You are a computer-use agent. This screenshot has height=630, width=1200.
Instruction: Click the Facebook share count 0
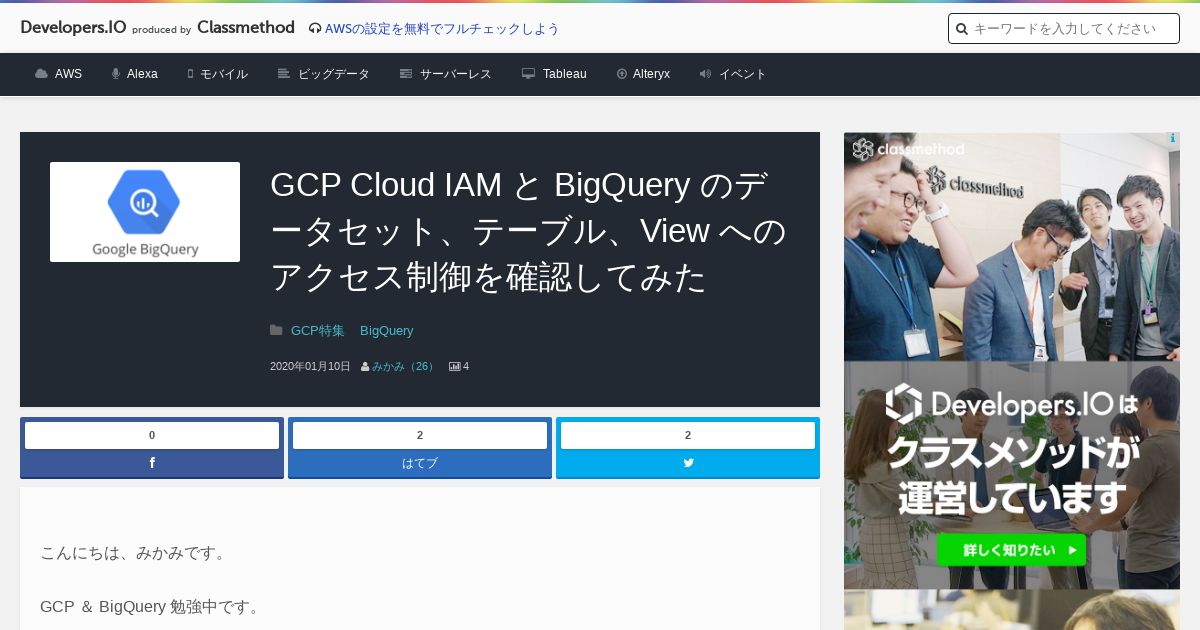152,435
